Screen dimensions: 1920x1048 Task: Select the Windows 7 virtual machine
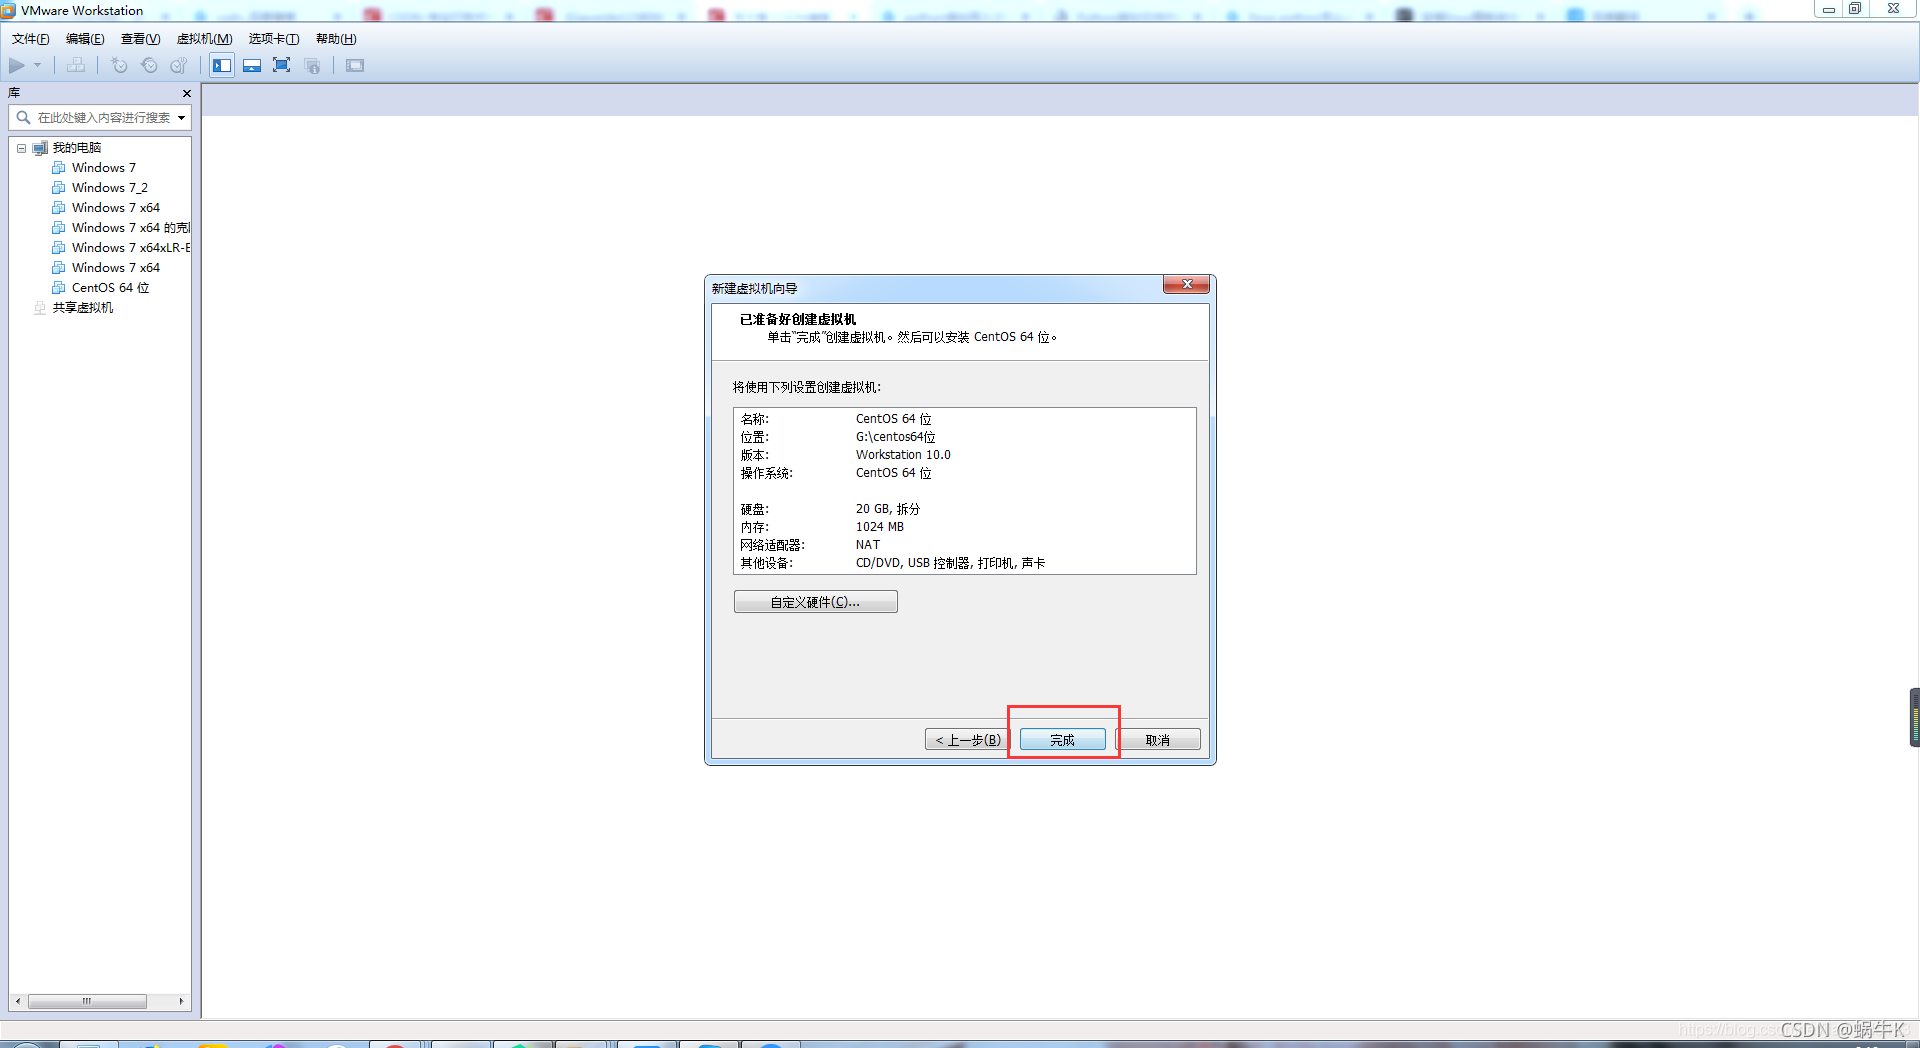click(104, 168)
